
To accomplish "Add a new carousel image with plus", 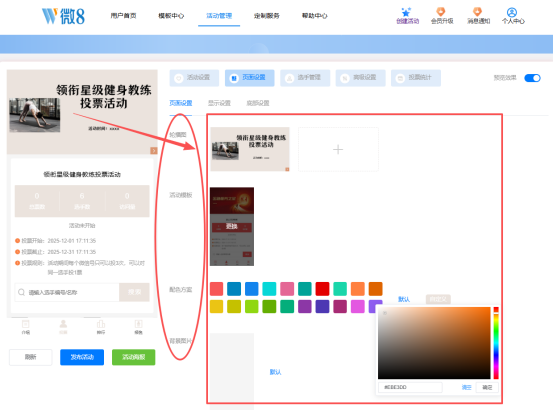I will click(x=338, y=149).
